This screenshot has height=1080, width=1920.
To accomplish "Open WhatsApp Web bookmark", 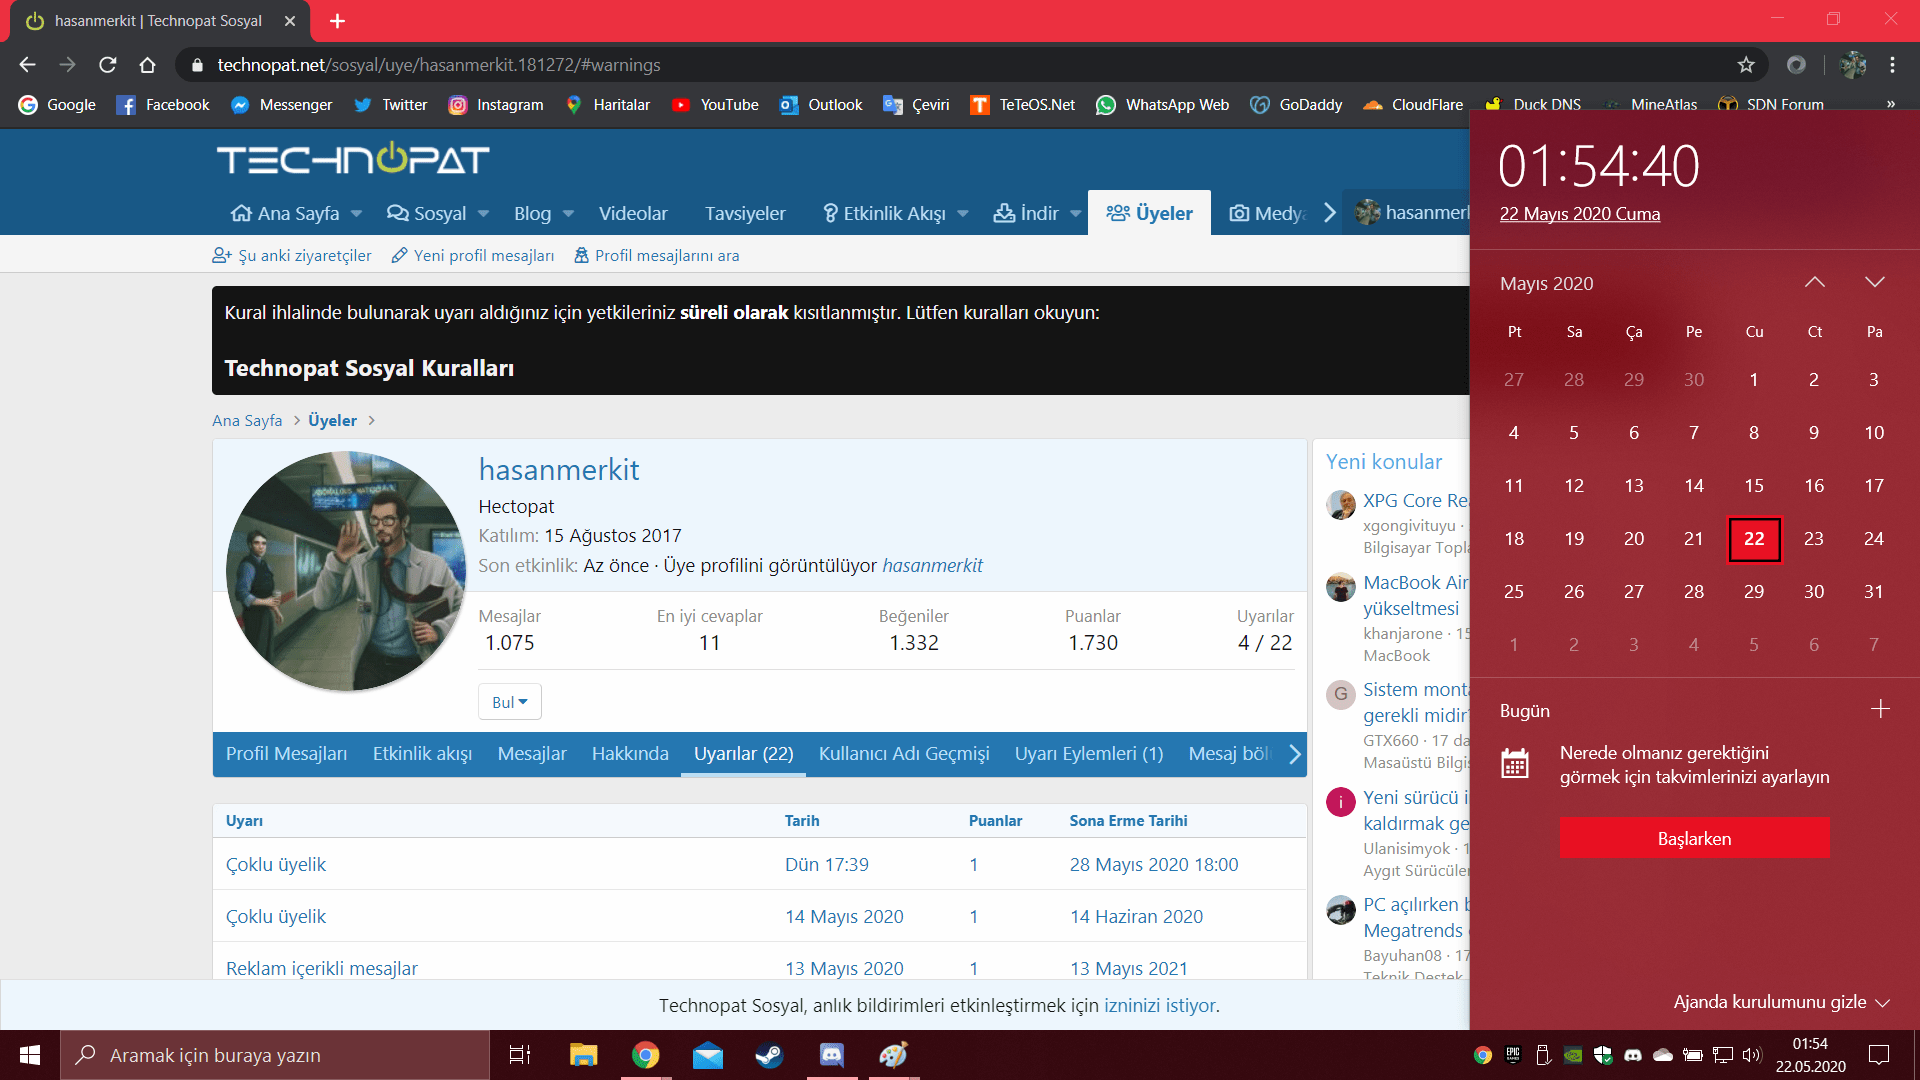I will (1163, 105).
